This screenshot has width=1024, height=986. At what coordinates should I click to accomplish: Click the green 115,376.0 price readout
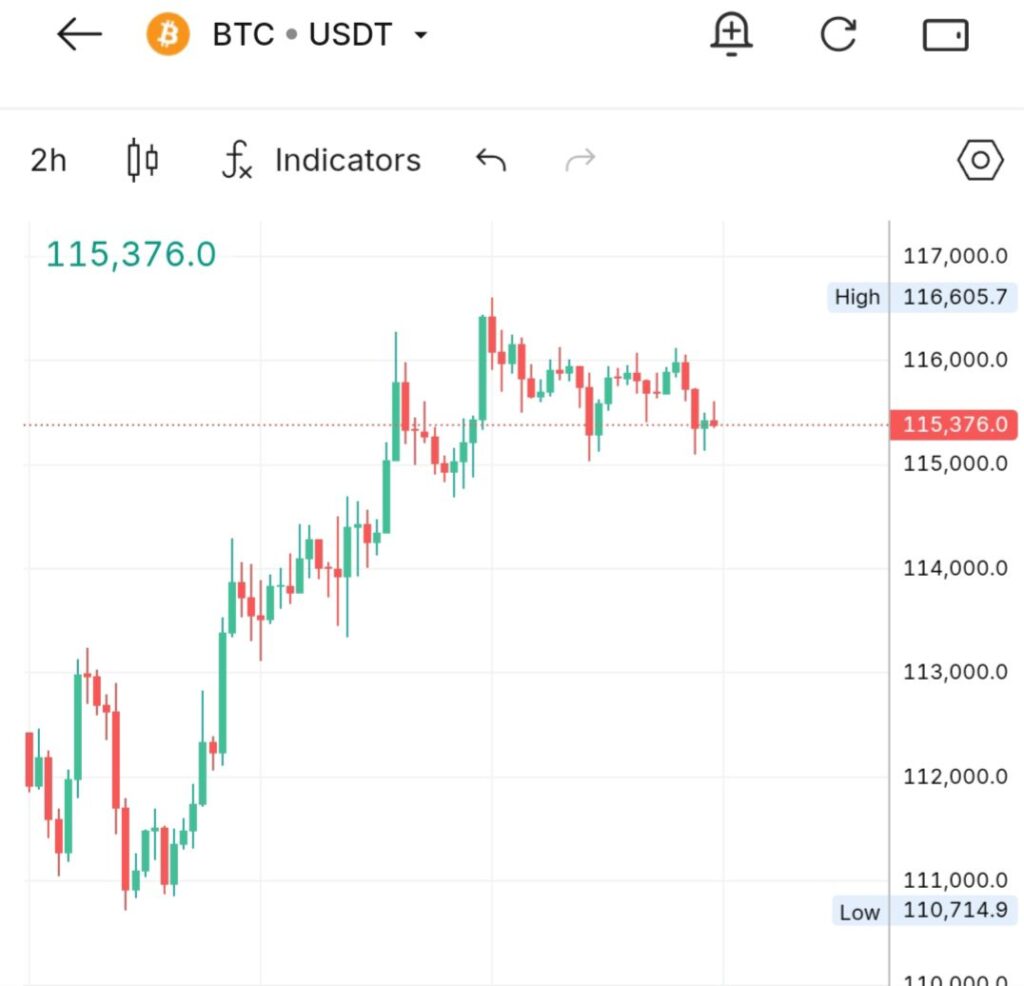coord(131,255)
